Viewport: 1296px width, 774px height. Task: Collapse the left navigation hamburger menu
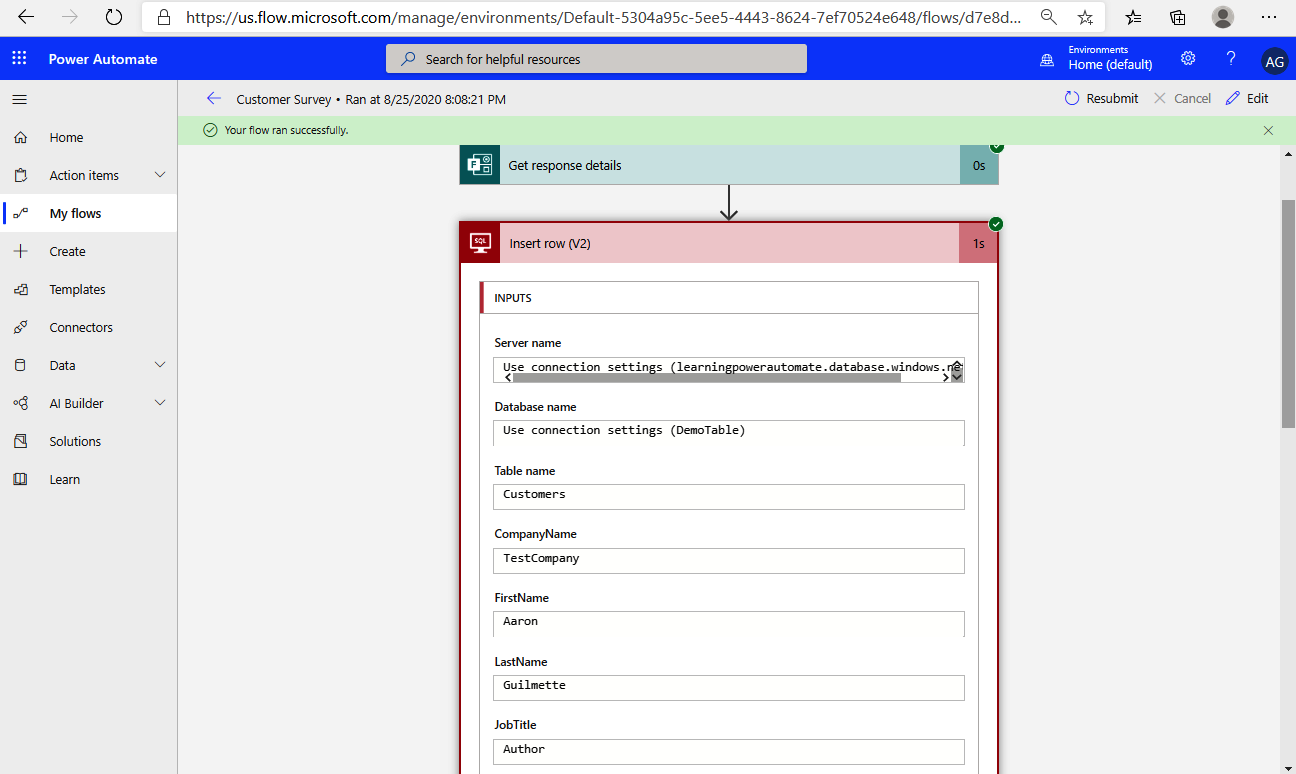click(x=20, y=99)
